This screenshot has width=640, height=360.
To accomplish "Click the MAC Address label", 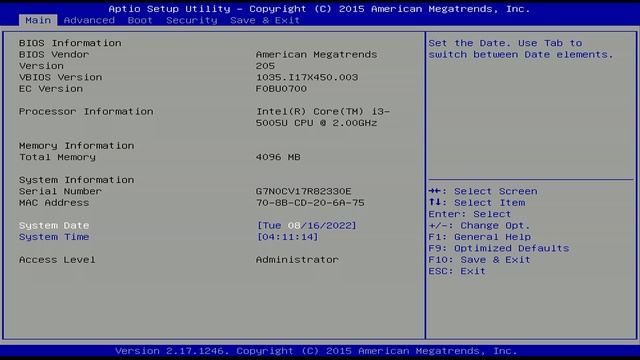I will click(54, 202).
